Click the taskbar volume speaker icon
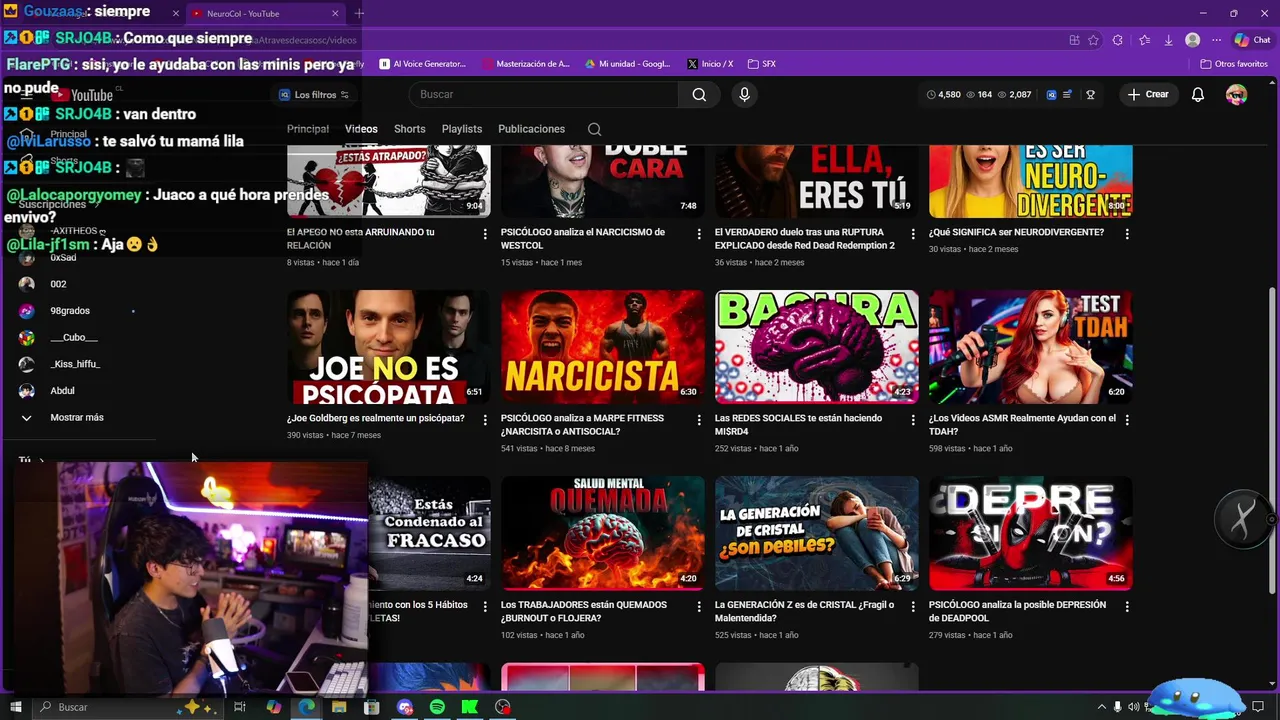Image resolution: width=1280 pixels, height=720 pixels. (x=1135, y=707)
